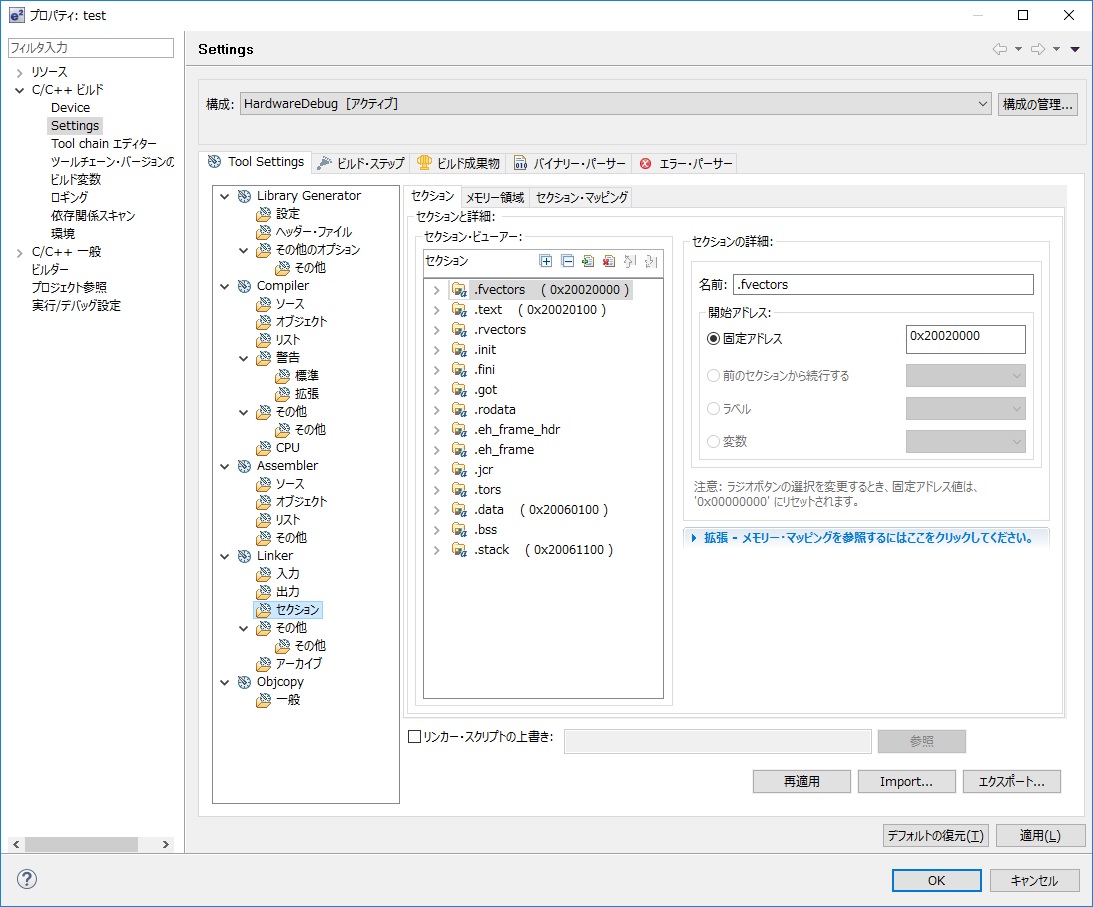Click the expand all sections icon

(x=546, y=261)
